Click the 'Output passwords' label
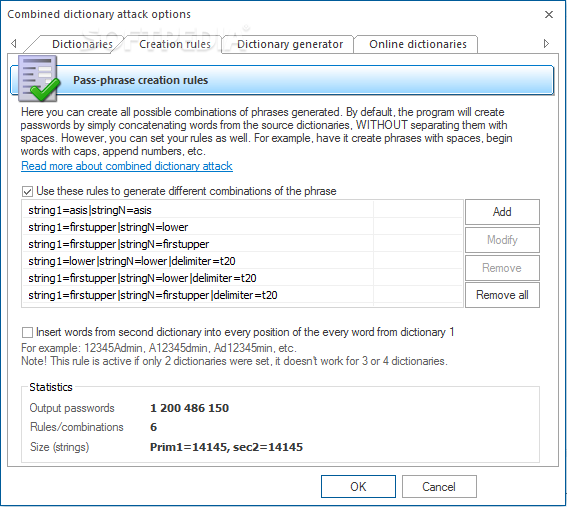This screenshot has width=567, height=507. 72,408
